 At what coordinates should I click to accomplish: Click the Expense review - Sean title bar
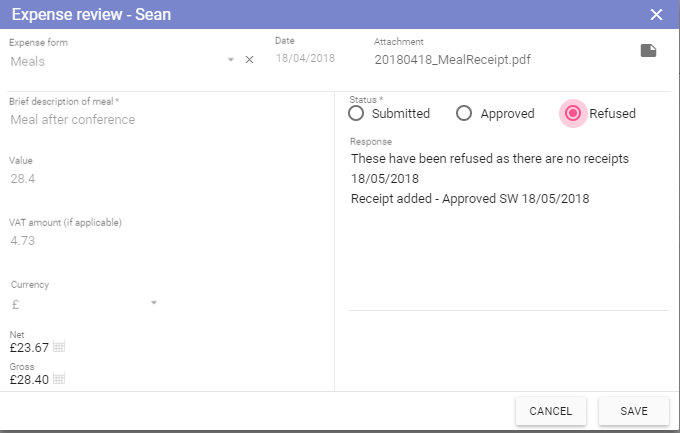[x=300, y=14]
